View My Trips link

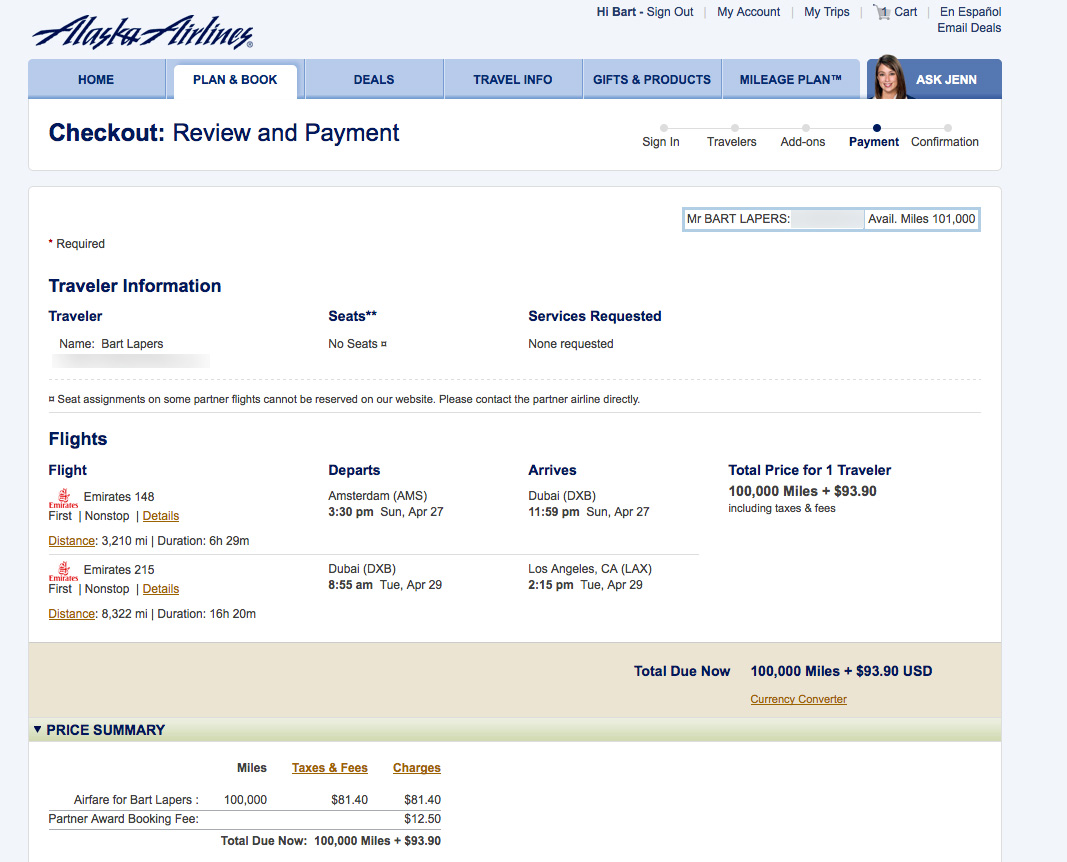[826, 12]
